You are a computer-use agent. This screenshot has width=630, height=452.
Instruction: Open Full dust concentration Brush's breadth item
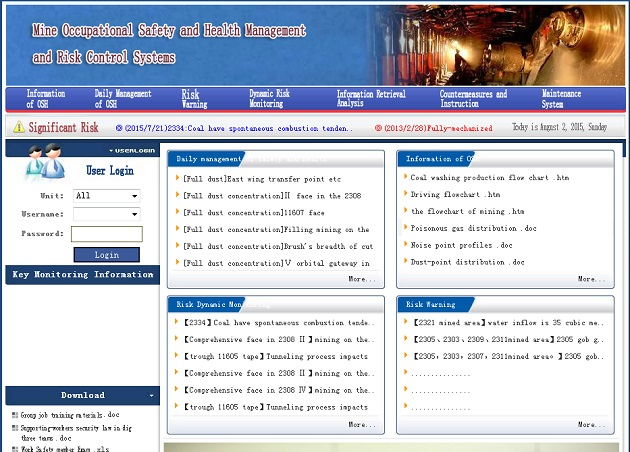click(278, 247)
